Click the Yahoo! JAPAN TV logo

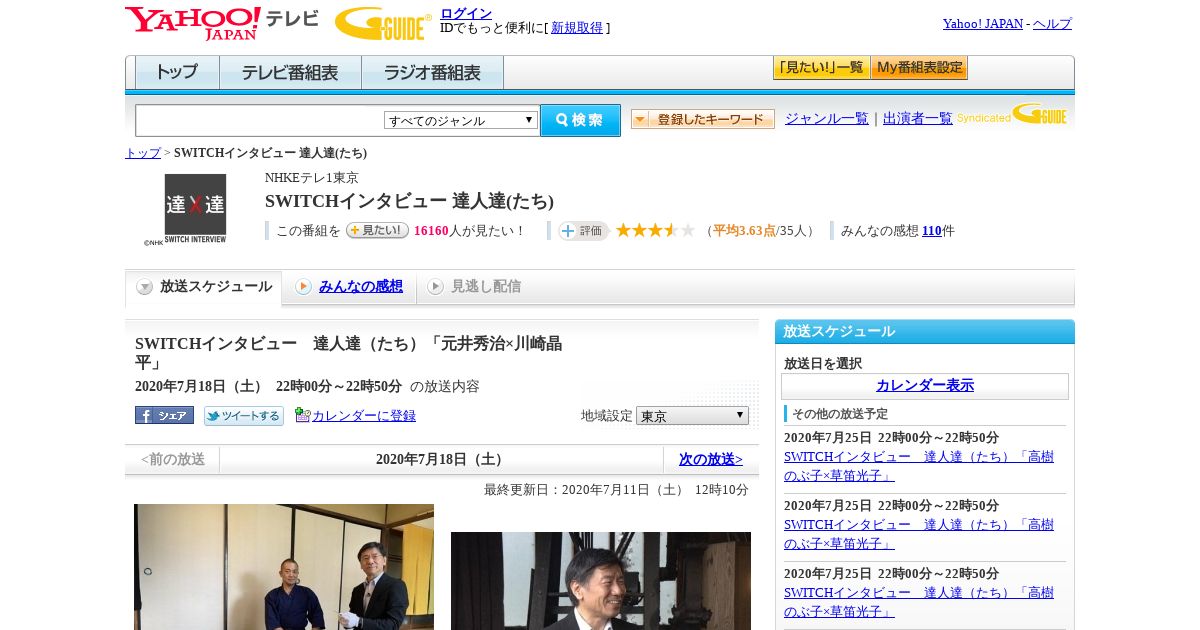222,23
